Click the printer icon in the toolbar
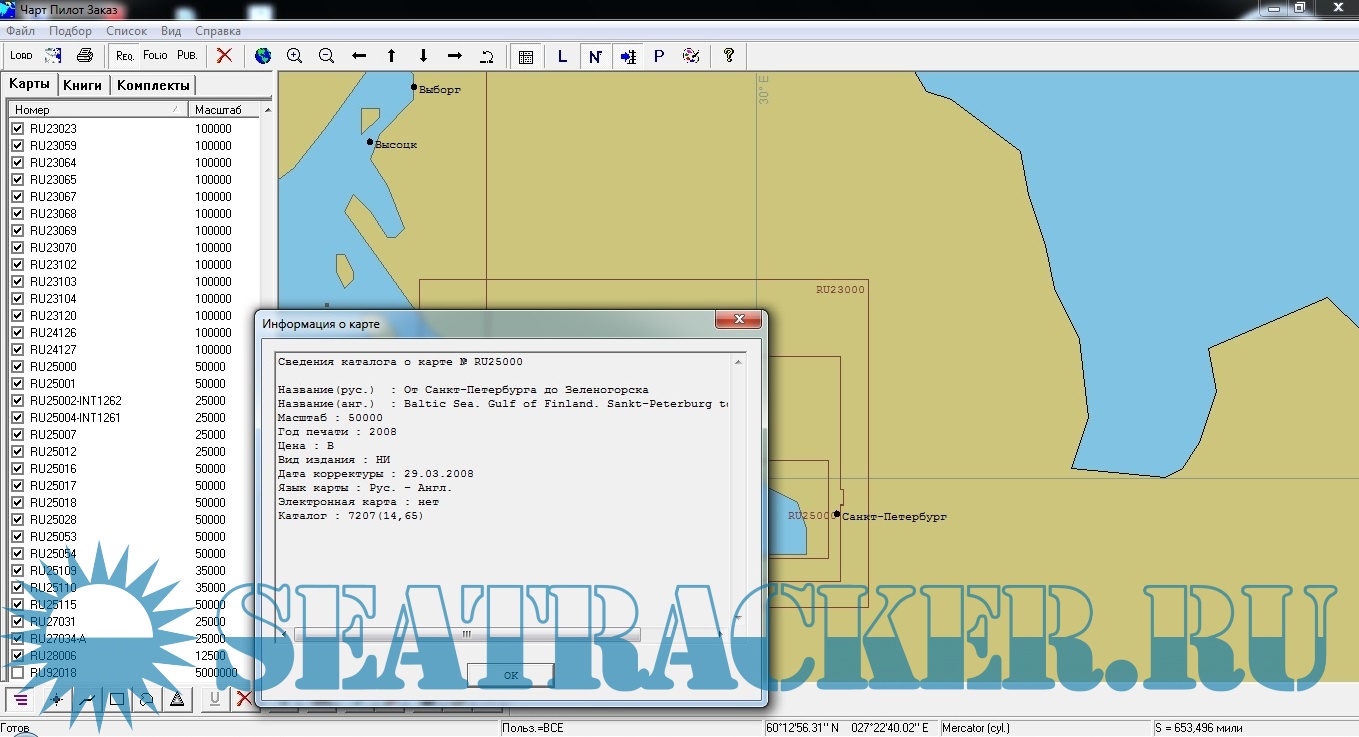Viewport: 1359px width, 737px height. [x=85, y=56]
